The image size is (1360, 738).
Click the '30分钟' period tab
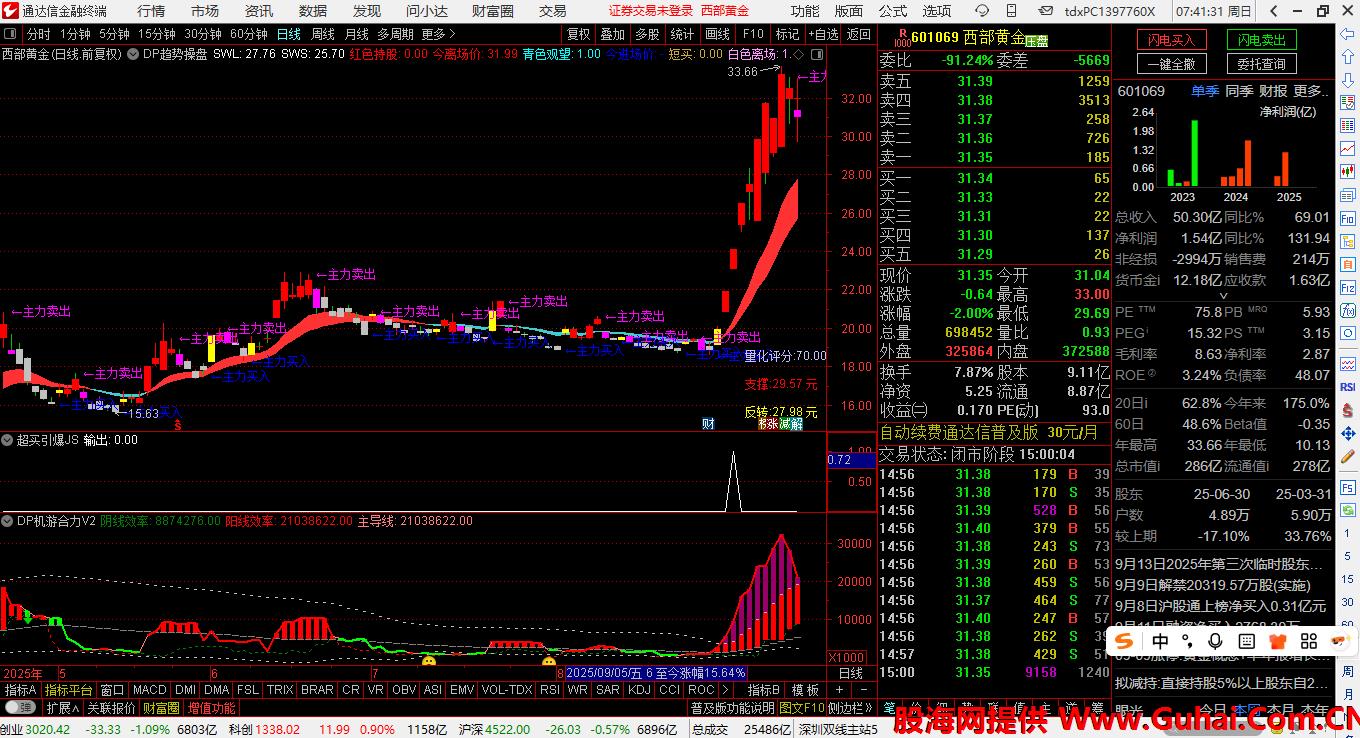click(x=202, y=33)
